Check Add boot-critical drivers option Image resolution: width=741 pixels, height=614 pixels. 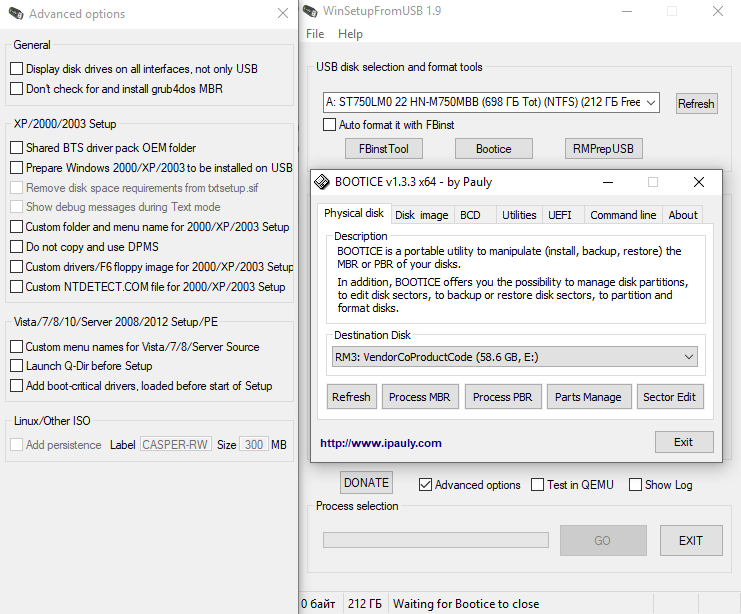[x=17, y=385]
